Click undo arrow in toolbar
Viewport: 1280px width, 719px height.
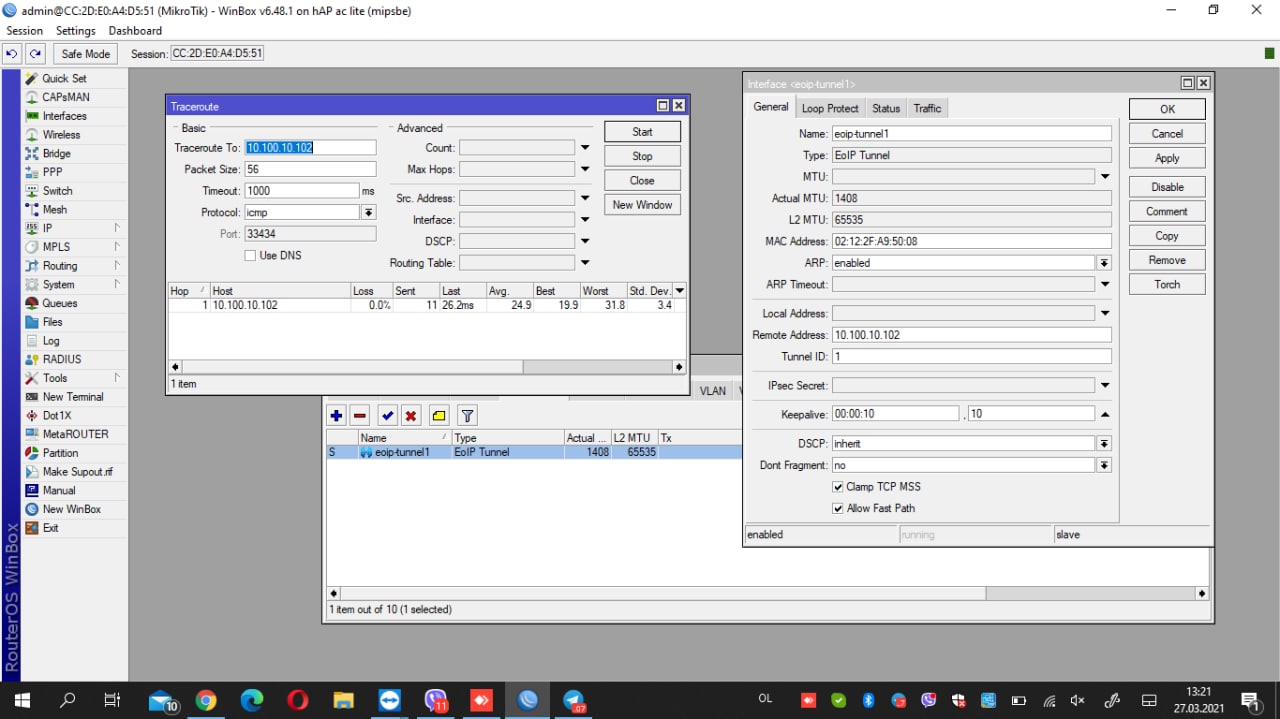(12, 54)
